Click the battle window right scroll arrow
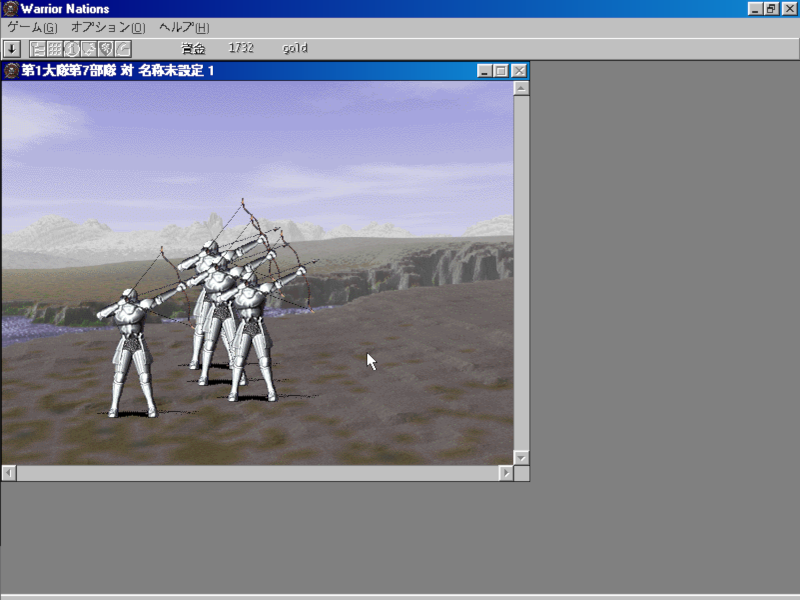Viewport: 800px width, 600px height. click(506, 473)
